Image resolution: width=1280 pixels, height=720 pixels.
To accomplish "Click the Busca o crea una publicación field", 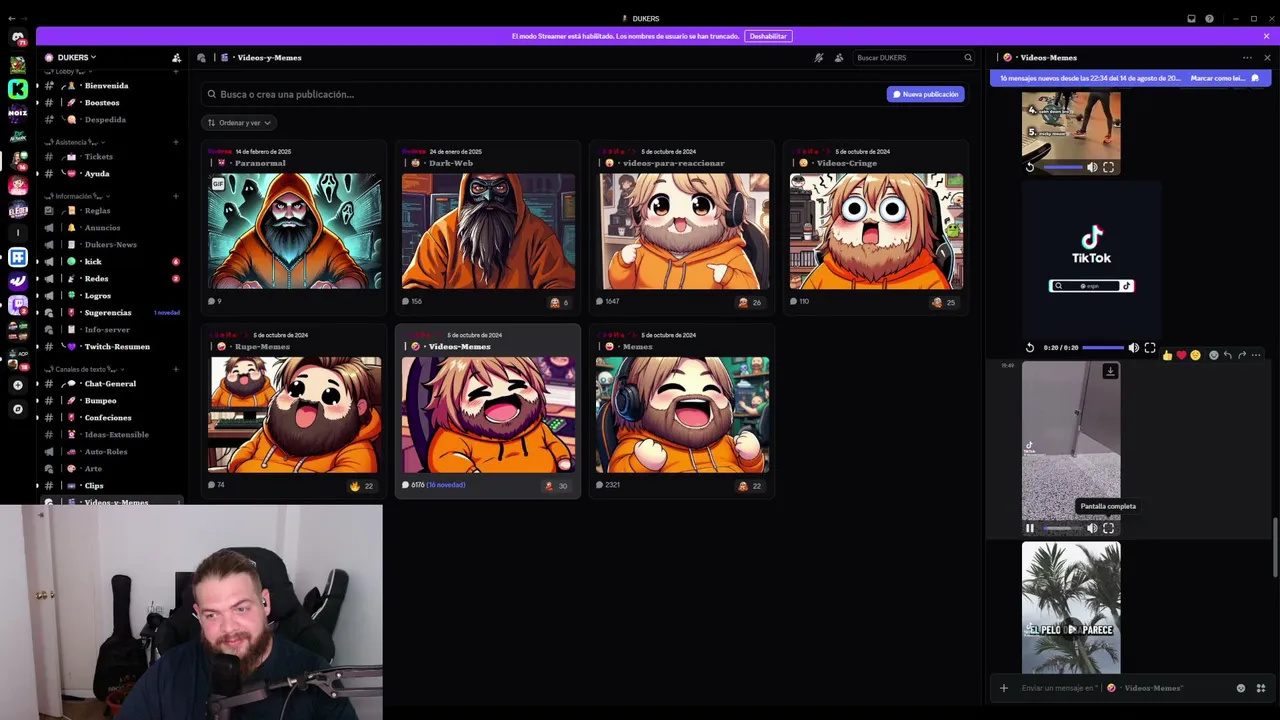I will coord(540,94).
